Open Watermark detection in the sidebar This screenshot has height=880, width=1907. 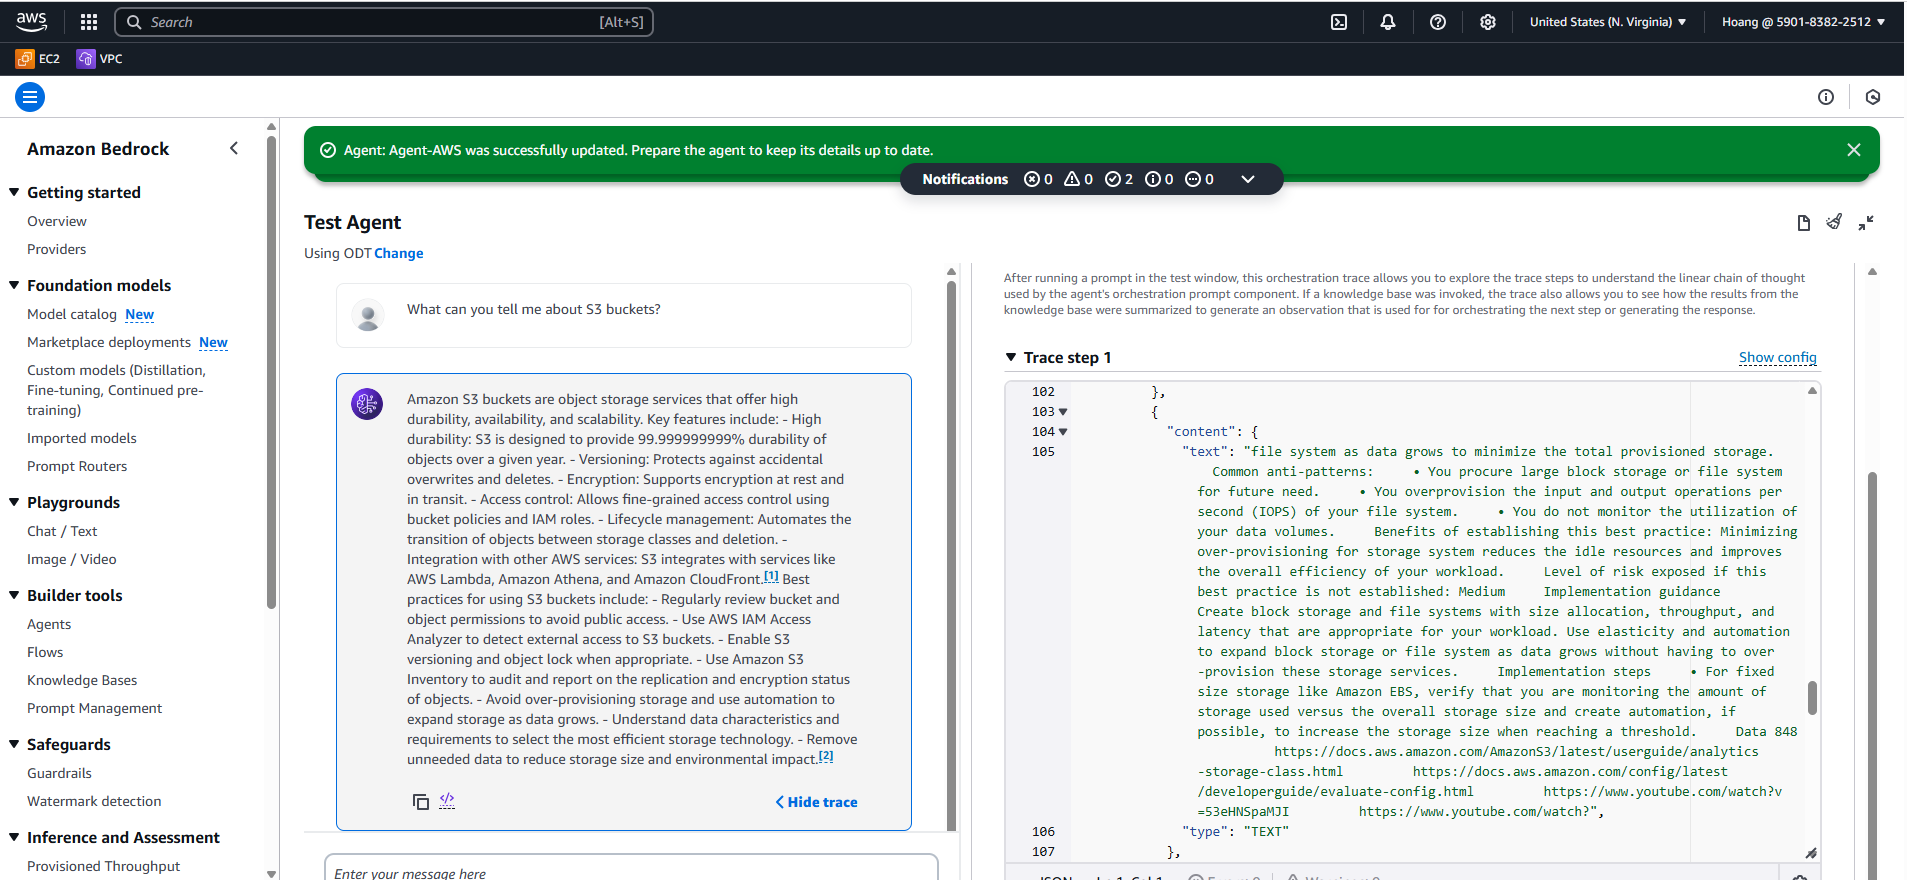[94, 801]
